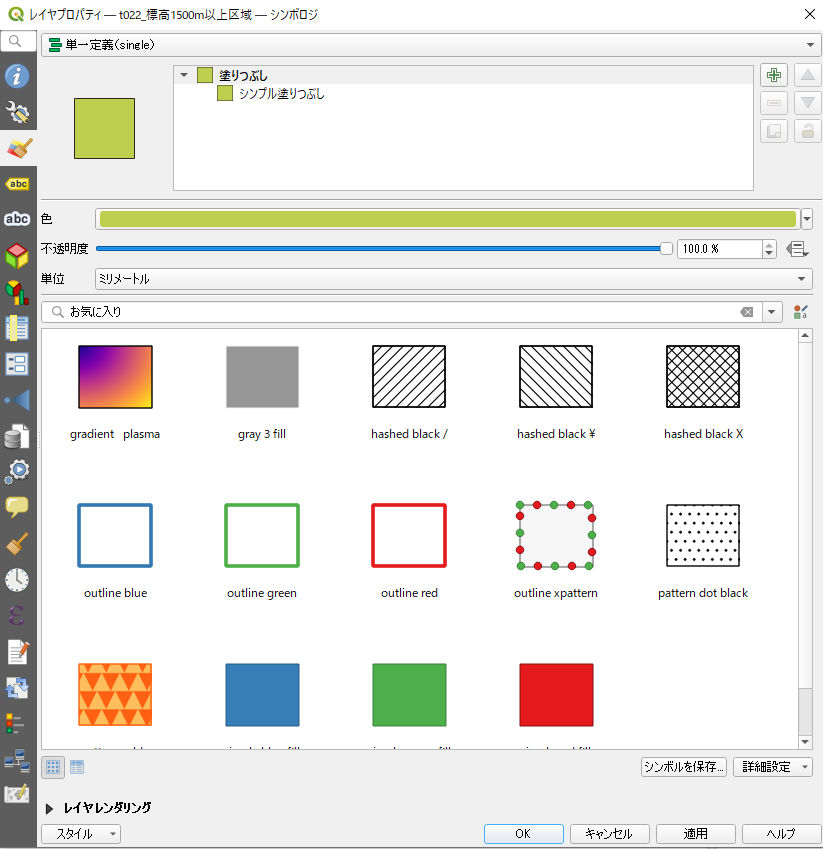Select the yellow Labels tab icon

coord(18,184)
